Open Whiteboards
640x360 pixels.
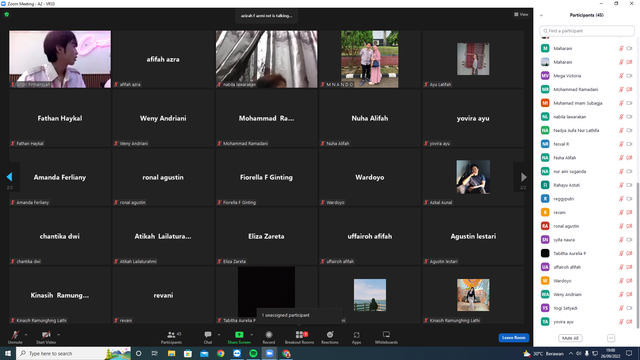pos(386,337)
